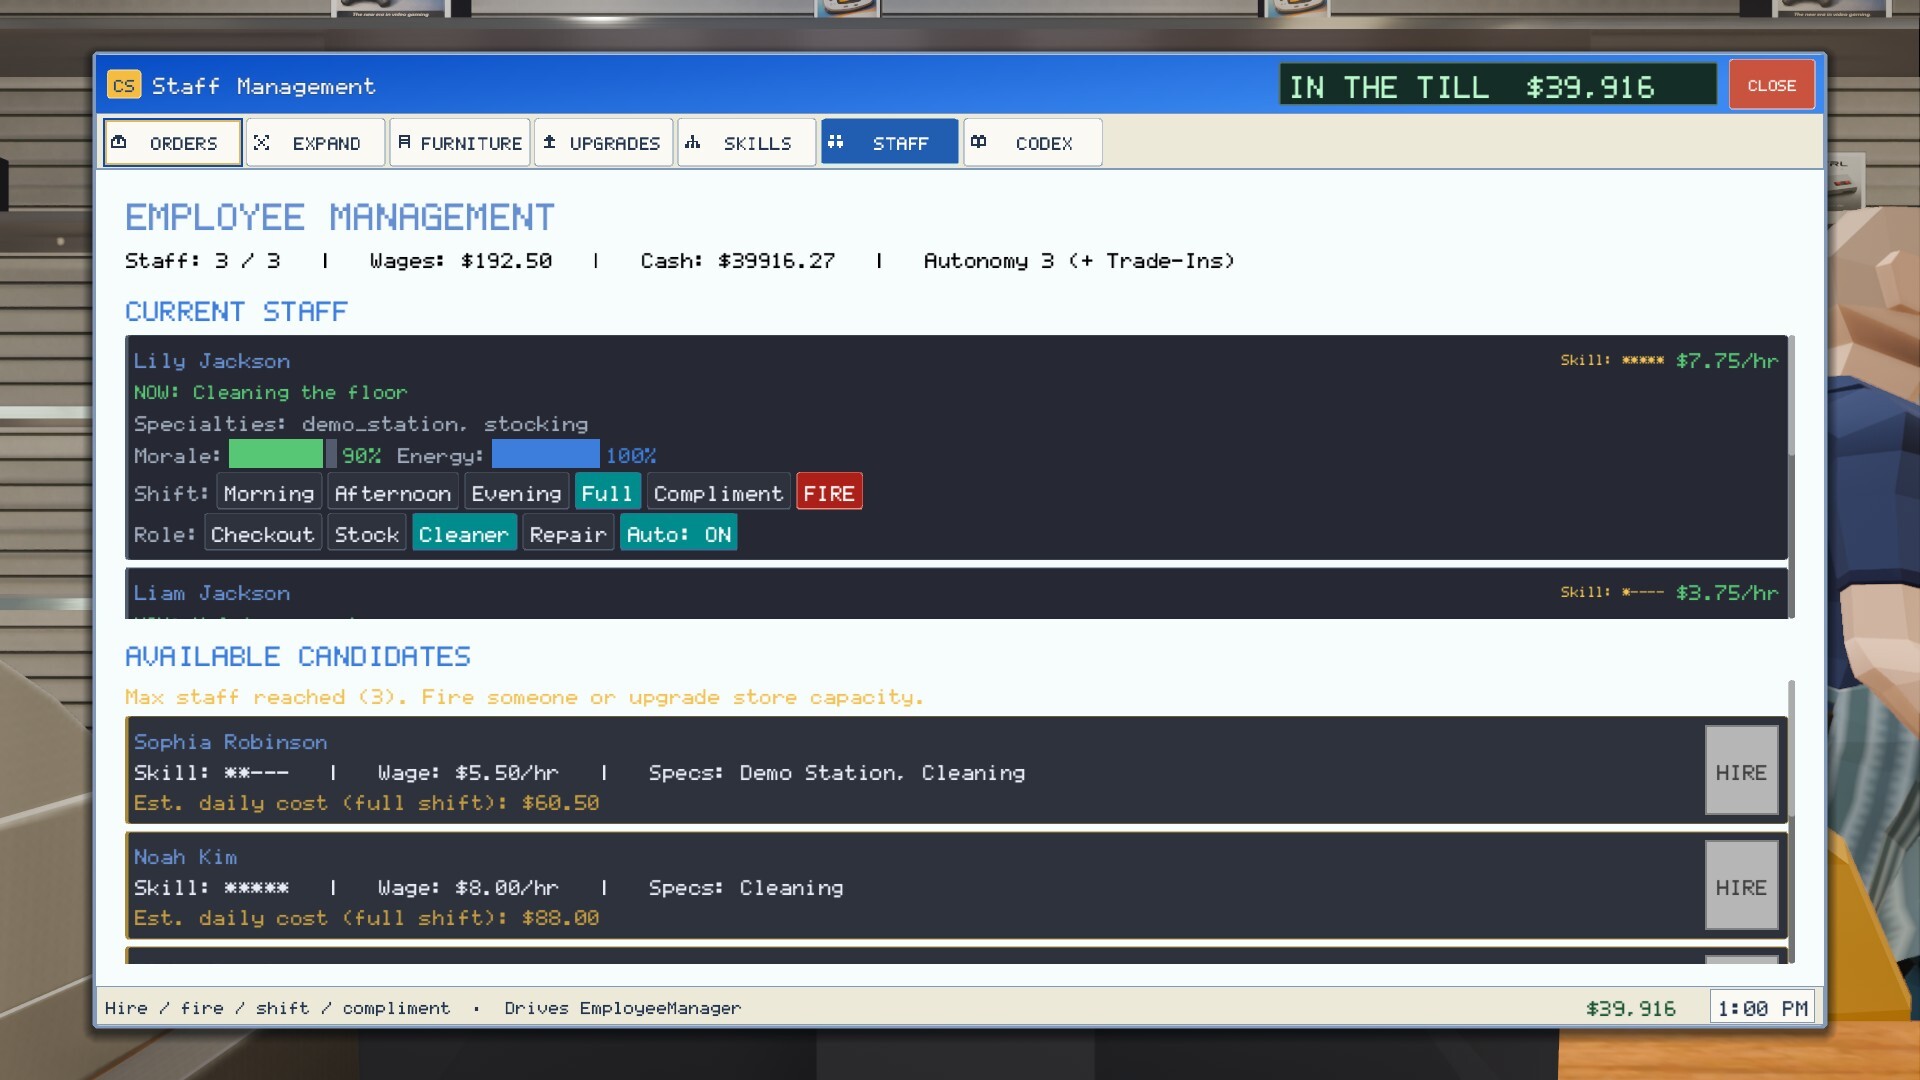Image resolution: width=1920 pixels, height=1080 pixels.
Task: Click the Autonomy 3 (+ Trade-Ins) text
Action: [1079, 261]
